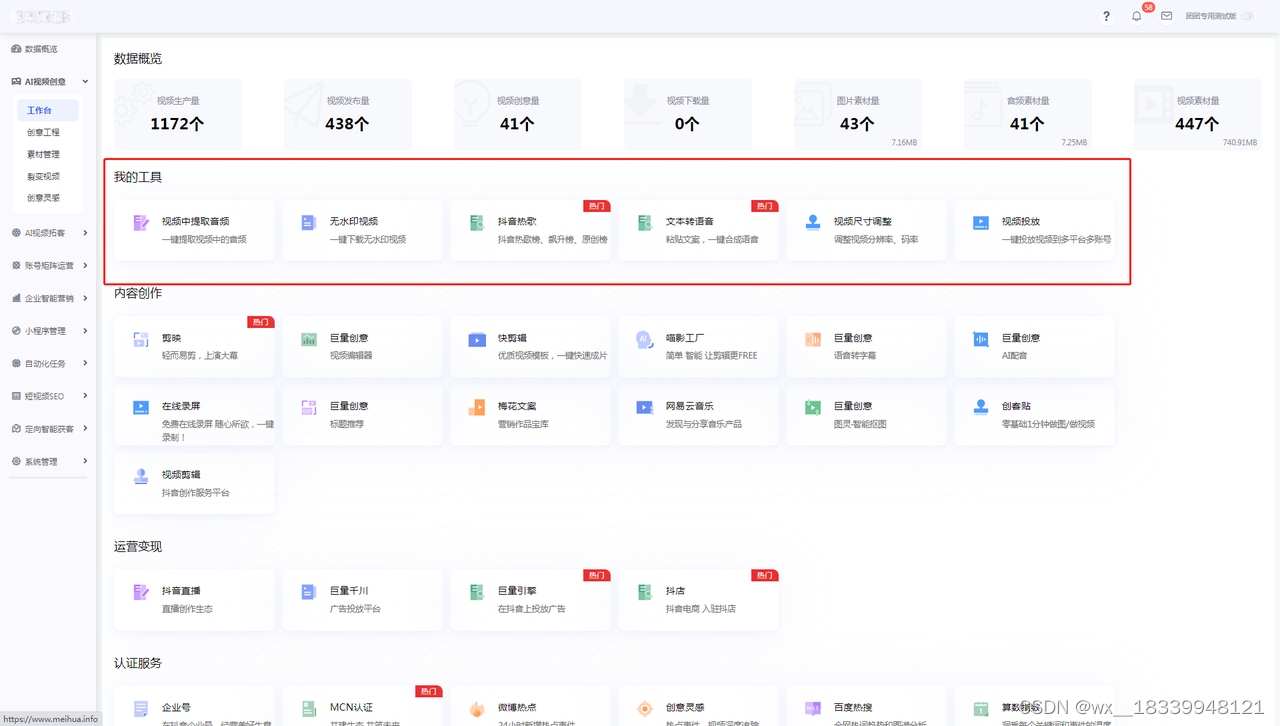Click the 文本转语音 tool icon
Screen dimensions: 1280x726
point(645,223)
